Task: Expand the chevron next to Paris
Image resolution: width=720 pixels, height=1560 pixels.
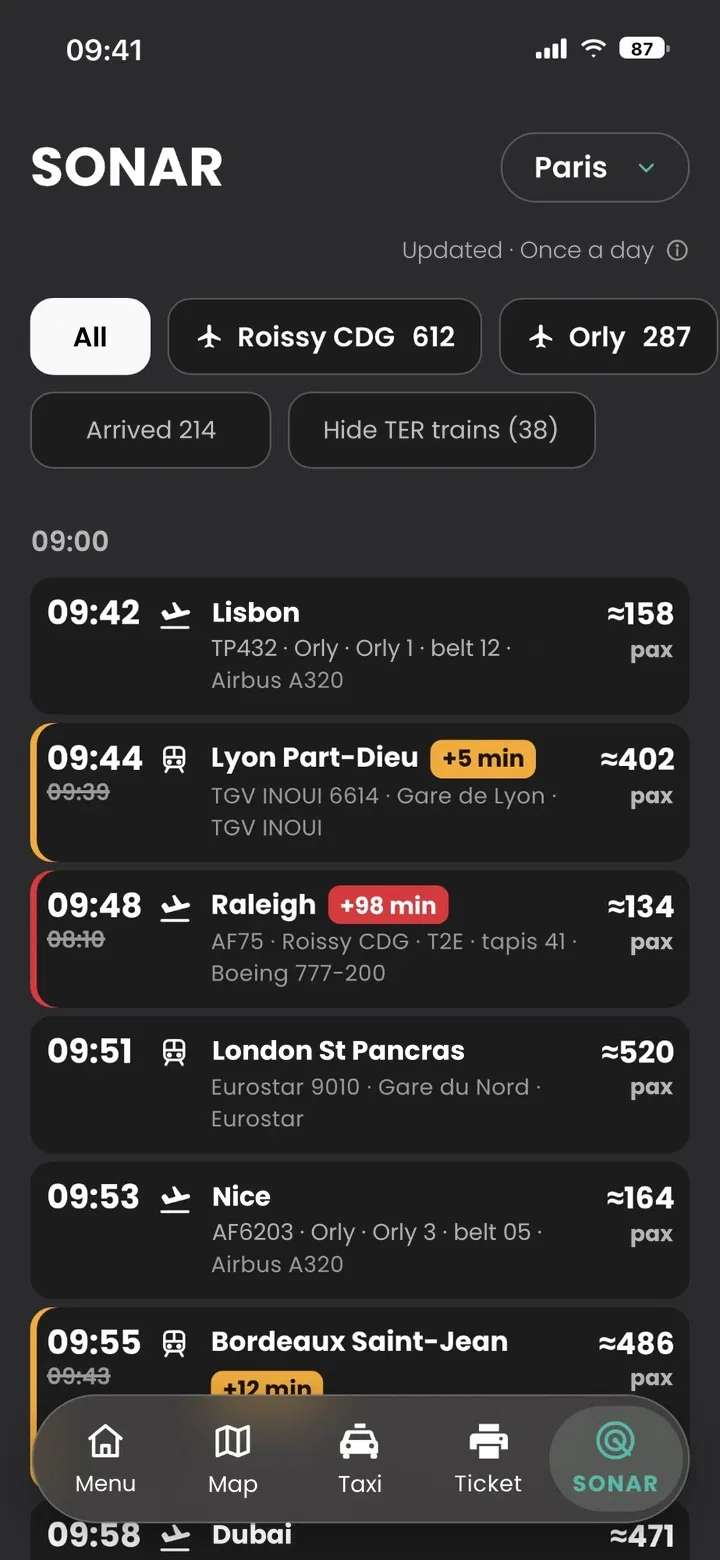Action: click(x=646, y=168)
